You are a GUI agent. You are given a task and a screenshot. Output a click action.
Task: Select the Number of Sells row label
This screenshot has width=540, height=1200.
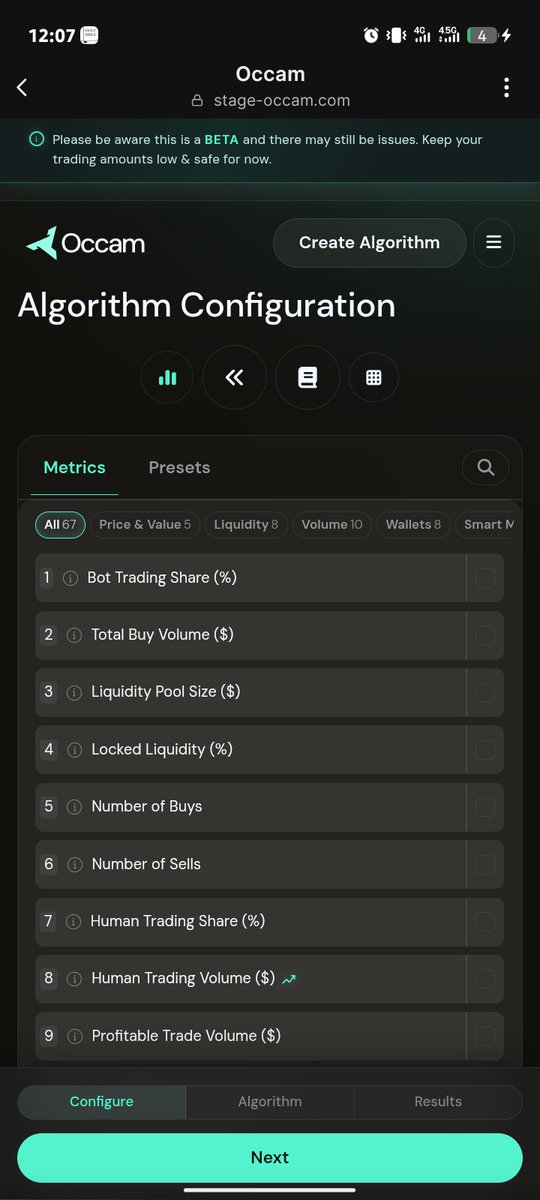pos(146,864)
